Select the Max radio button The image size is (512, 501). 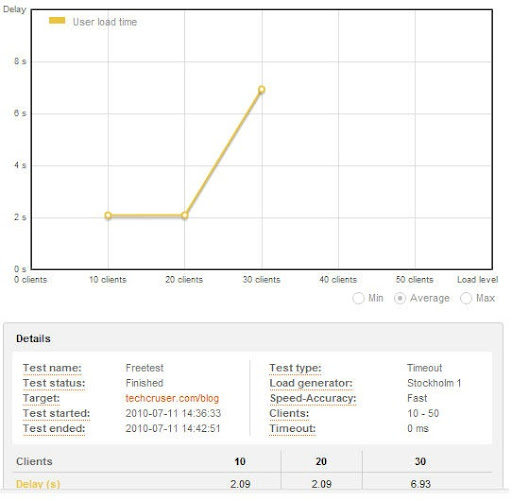click(x=466, y=298)
